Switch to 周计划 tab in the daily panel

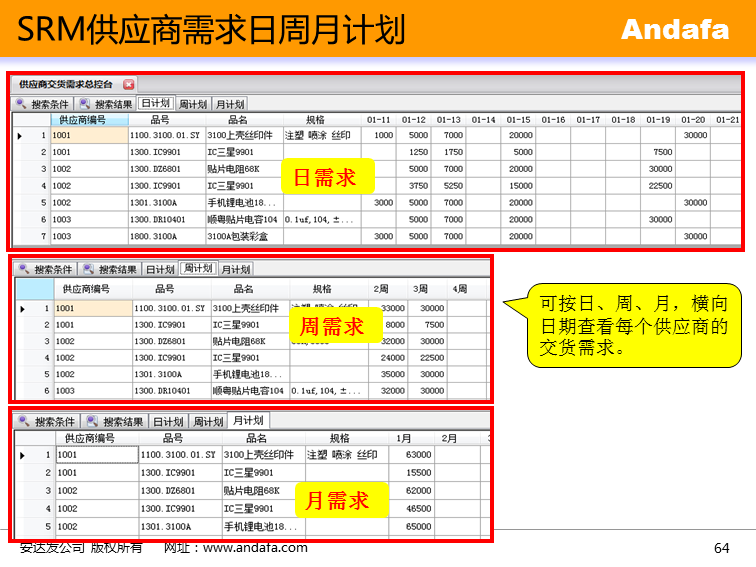pyautogui.click(x=192, y=104)
